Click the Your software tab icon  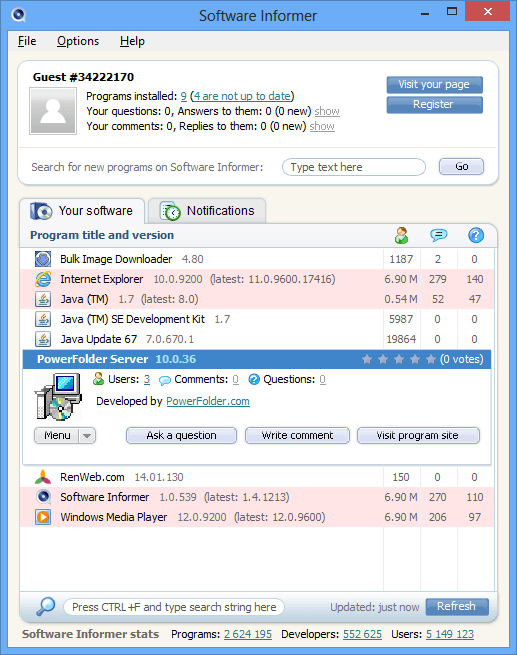pyautogui.click(x=41, y=211)
